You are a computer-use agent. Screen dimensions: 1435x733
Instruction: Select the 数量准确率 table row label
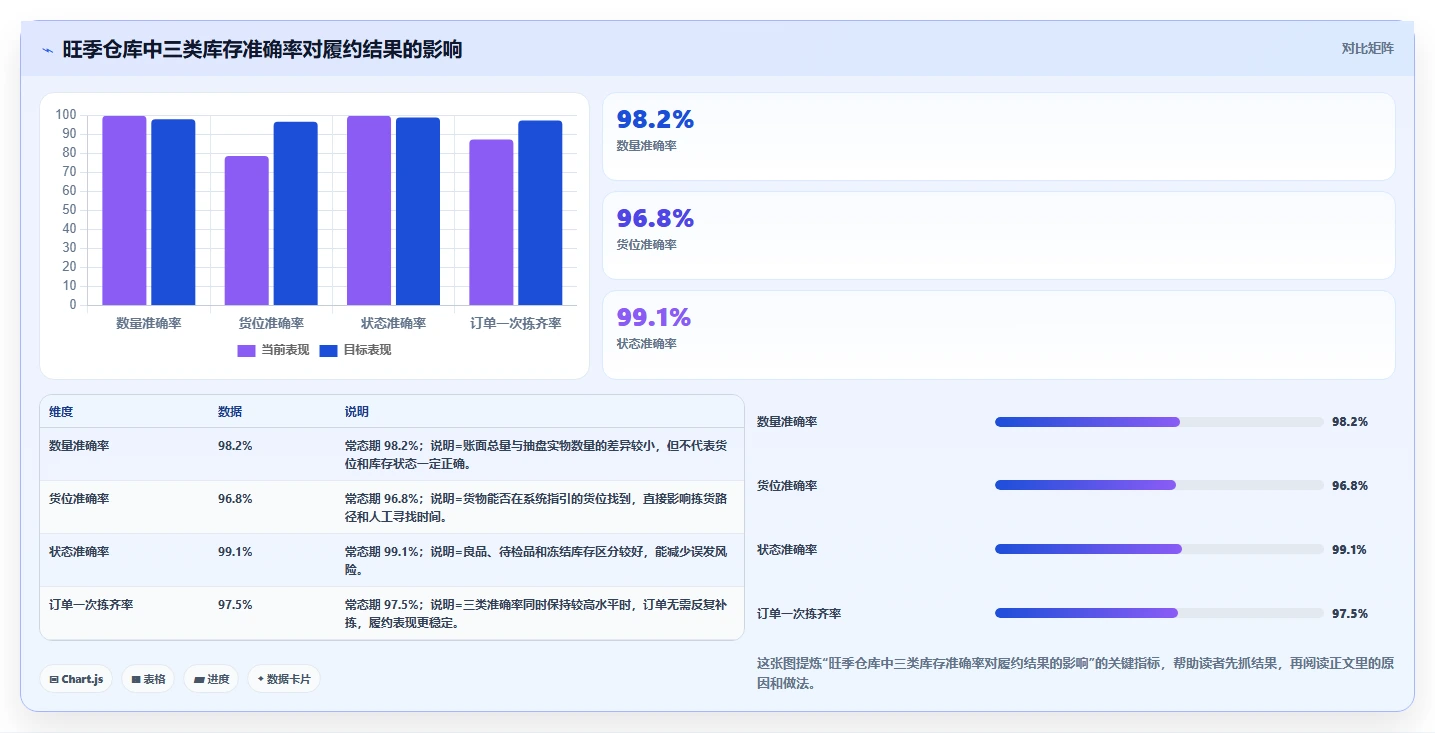tap(79, 445)
